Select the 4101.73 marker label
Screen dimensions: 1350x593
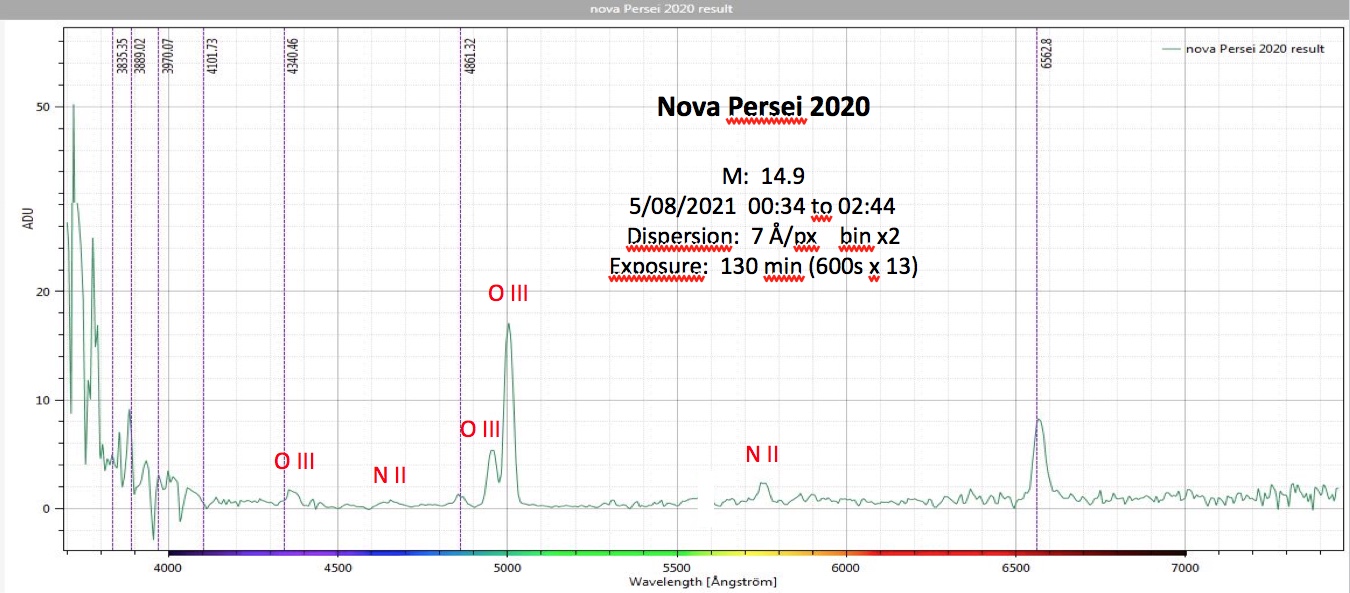pos(212,56)
